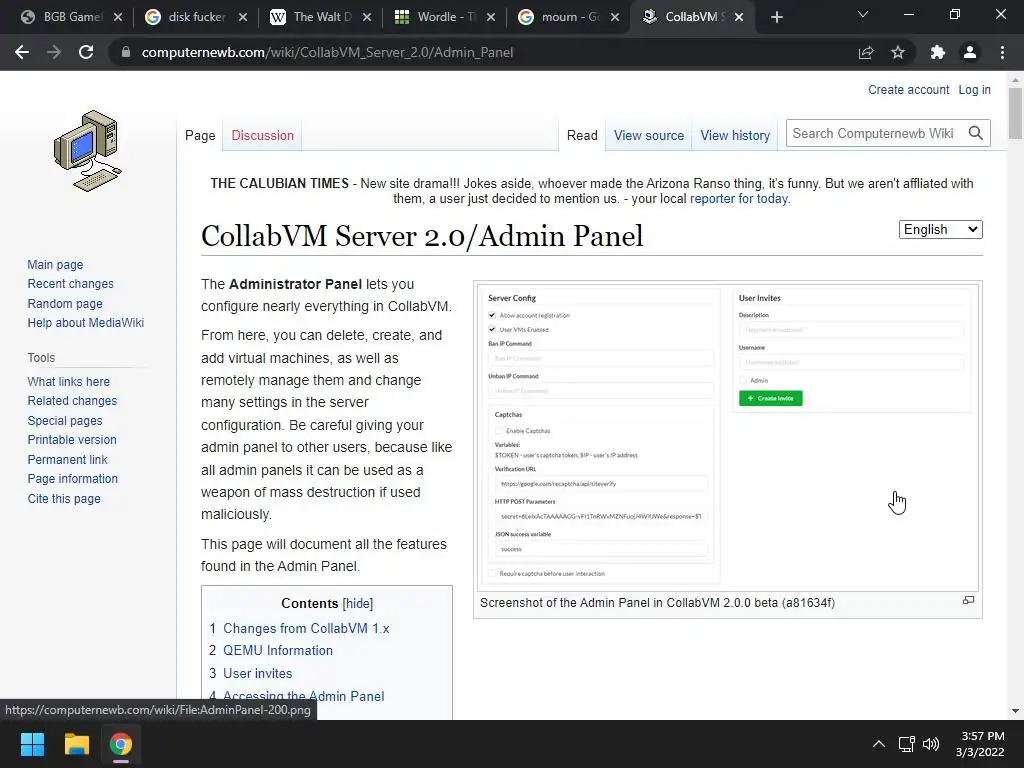Open Recent changes in sidebar
This screenshot has height=768, width=1024.
71,283
